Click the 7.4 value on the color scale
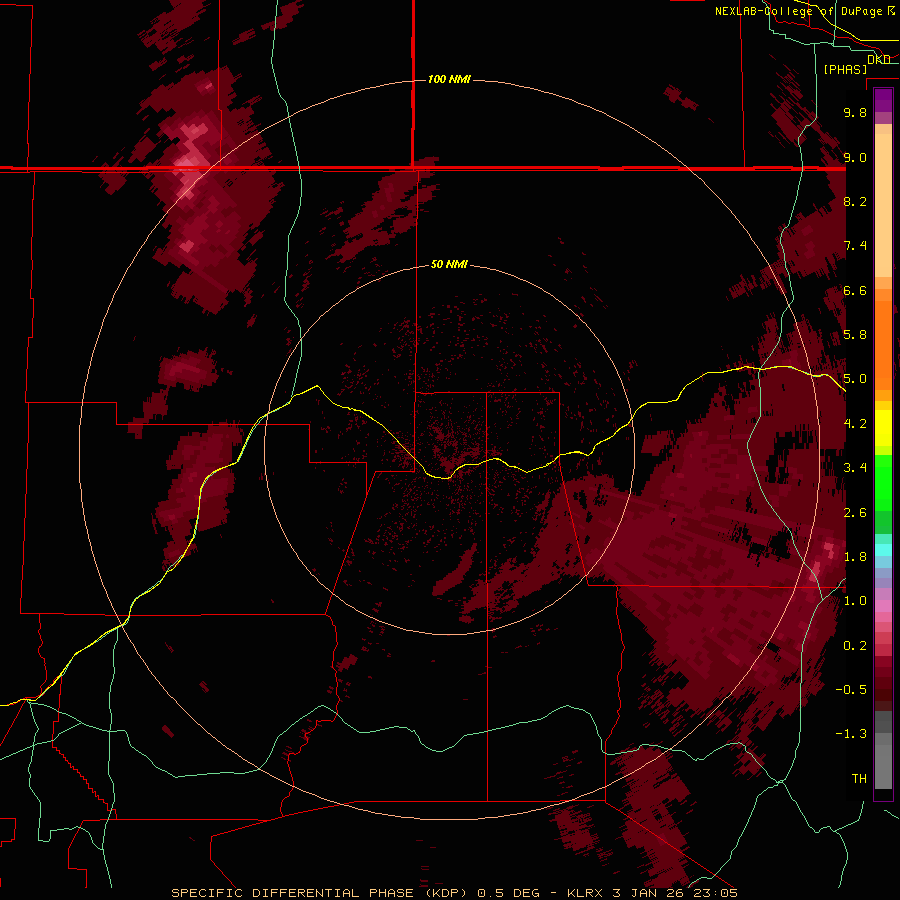Image resolution: width=900 pixels, height=900 pixels. tap(855, 246)
